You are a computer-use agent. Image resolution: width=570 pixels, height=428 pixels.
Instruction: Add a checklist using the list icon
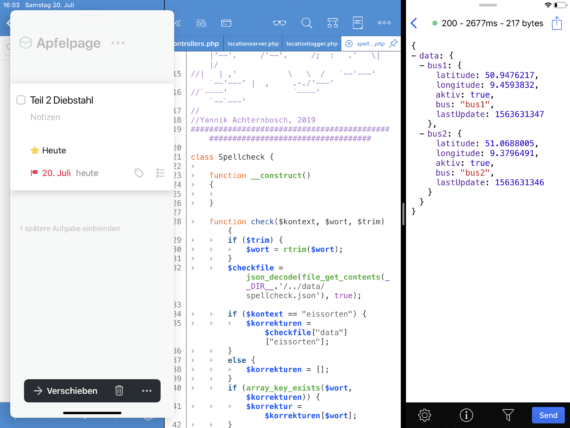(x=160, y=173)
